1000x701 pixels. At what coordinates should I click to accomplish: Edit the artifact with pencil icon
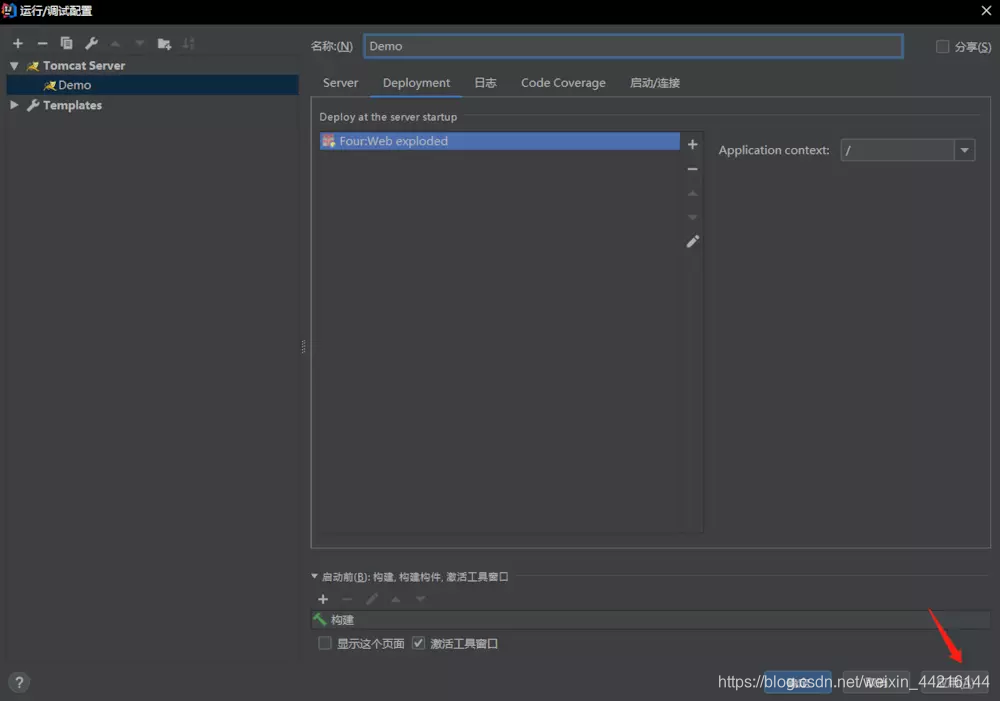[x=693, y=241]
